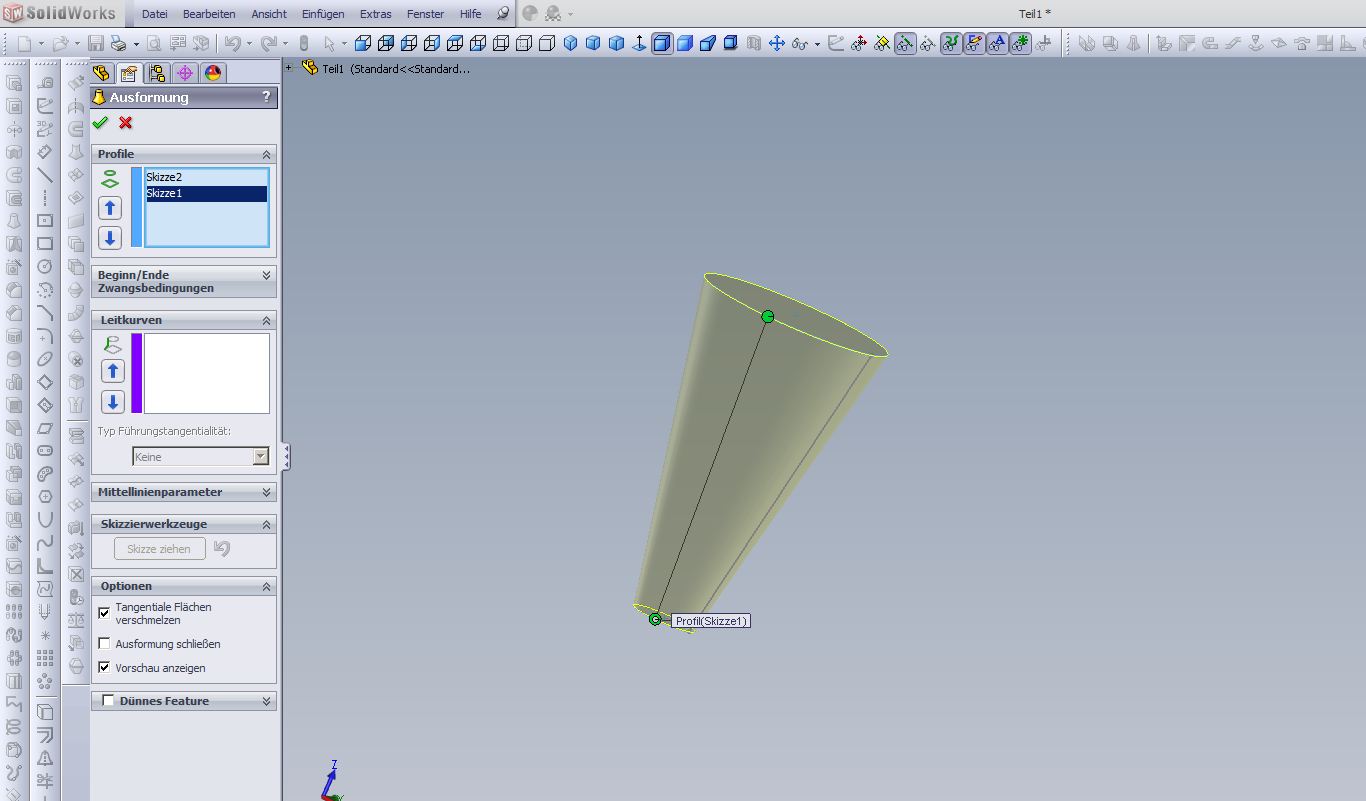This screenshot has width=1366, height=801.
Task: Click the green connector on Skizze1 profile
Action: point(655,619)
